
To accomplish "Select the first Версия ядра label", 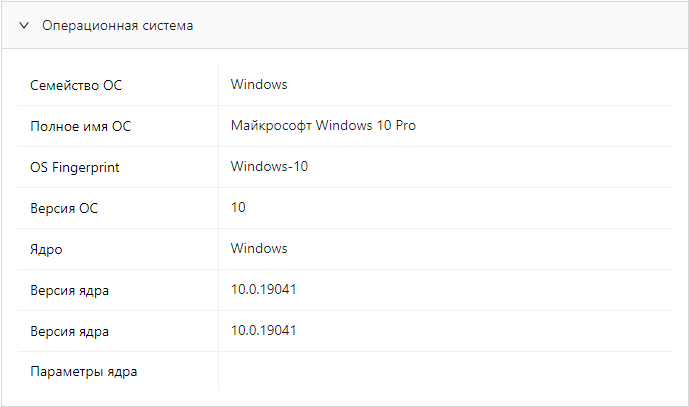I will [x=70, y=291].
